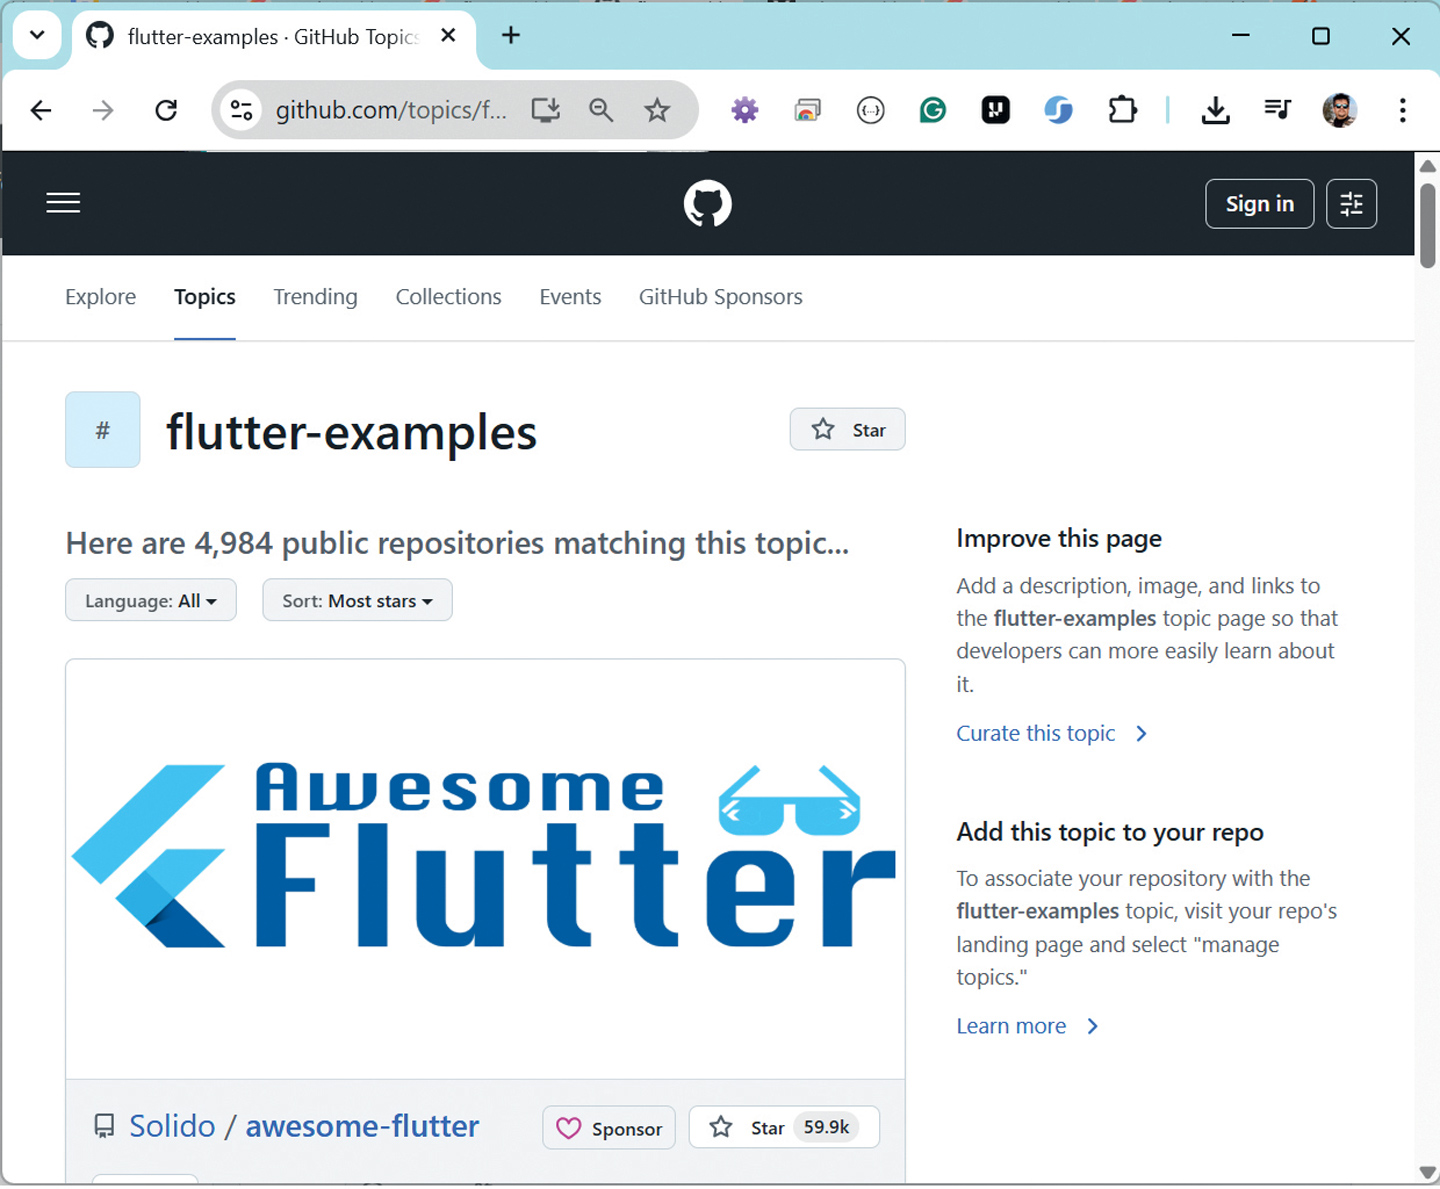Bookmark this page with star icon

click(657, 110)
